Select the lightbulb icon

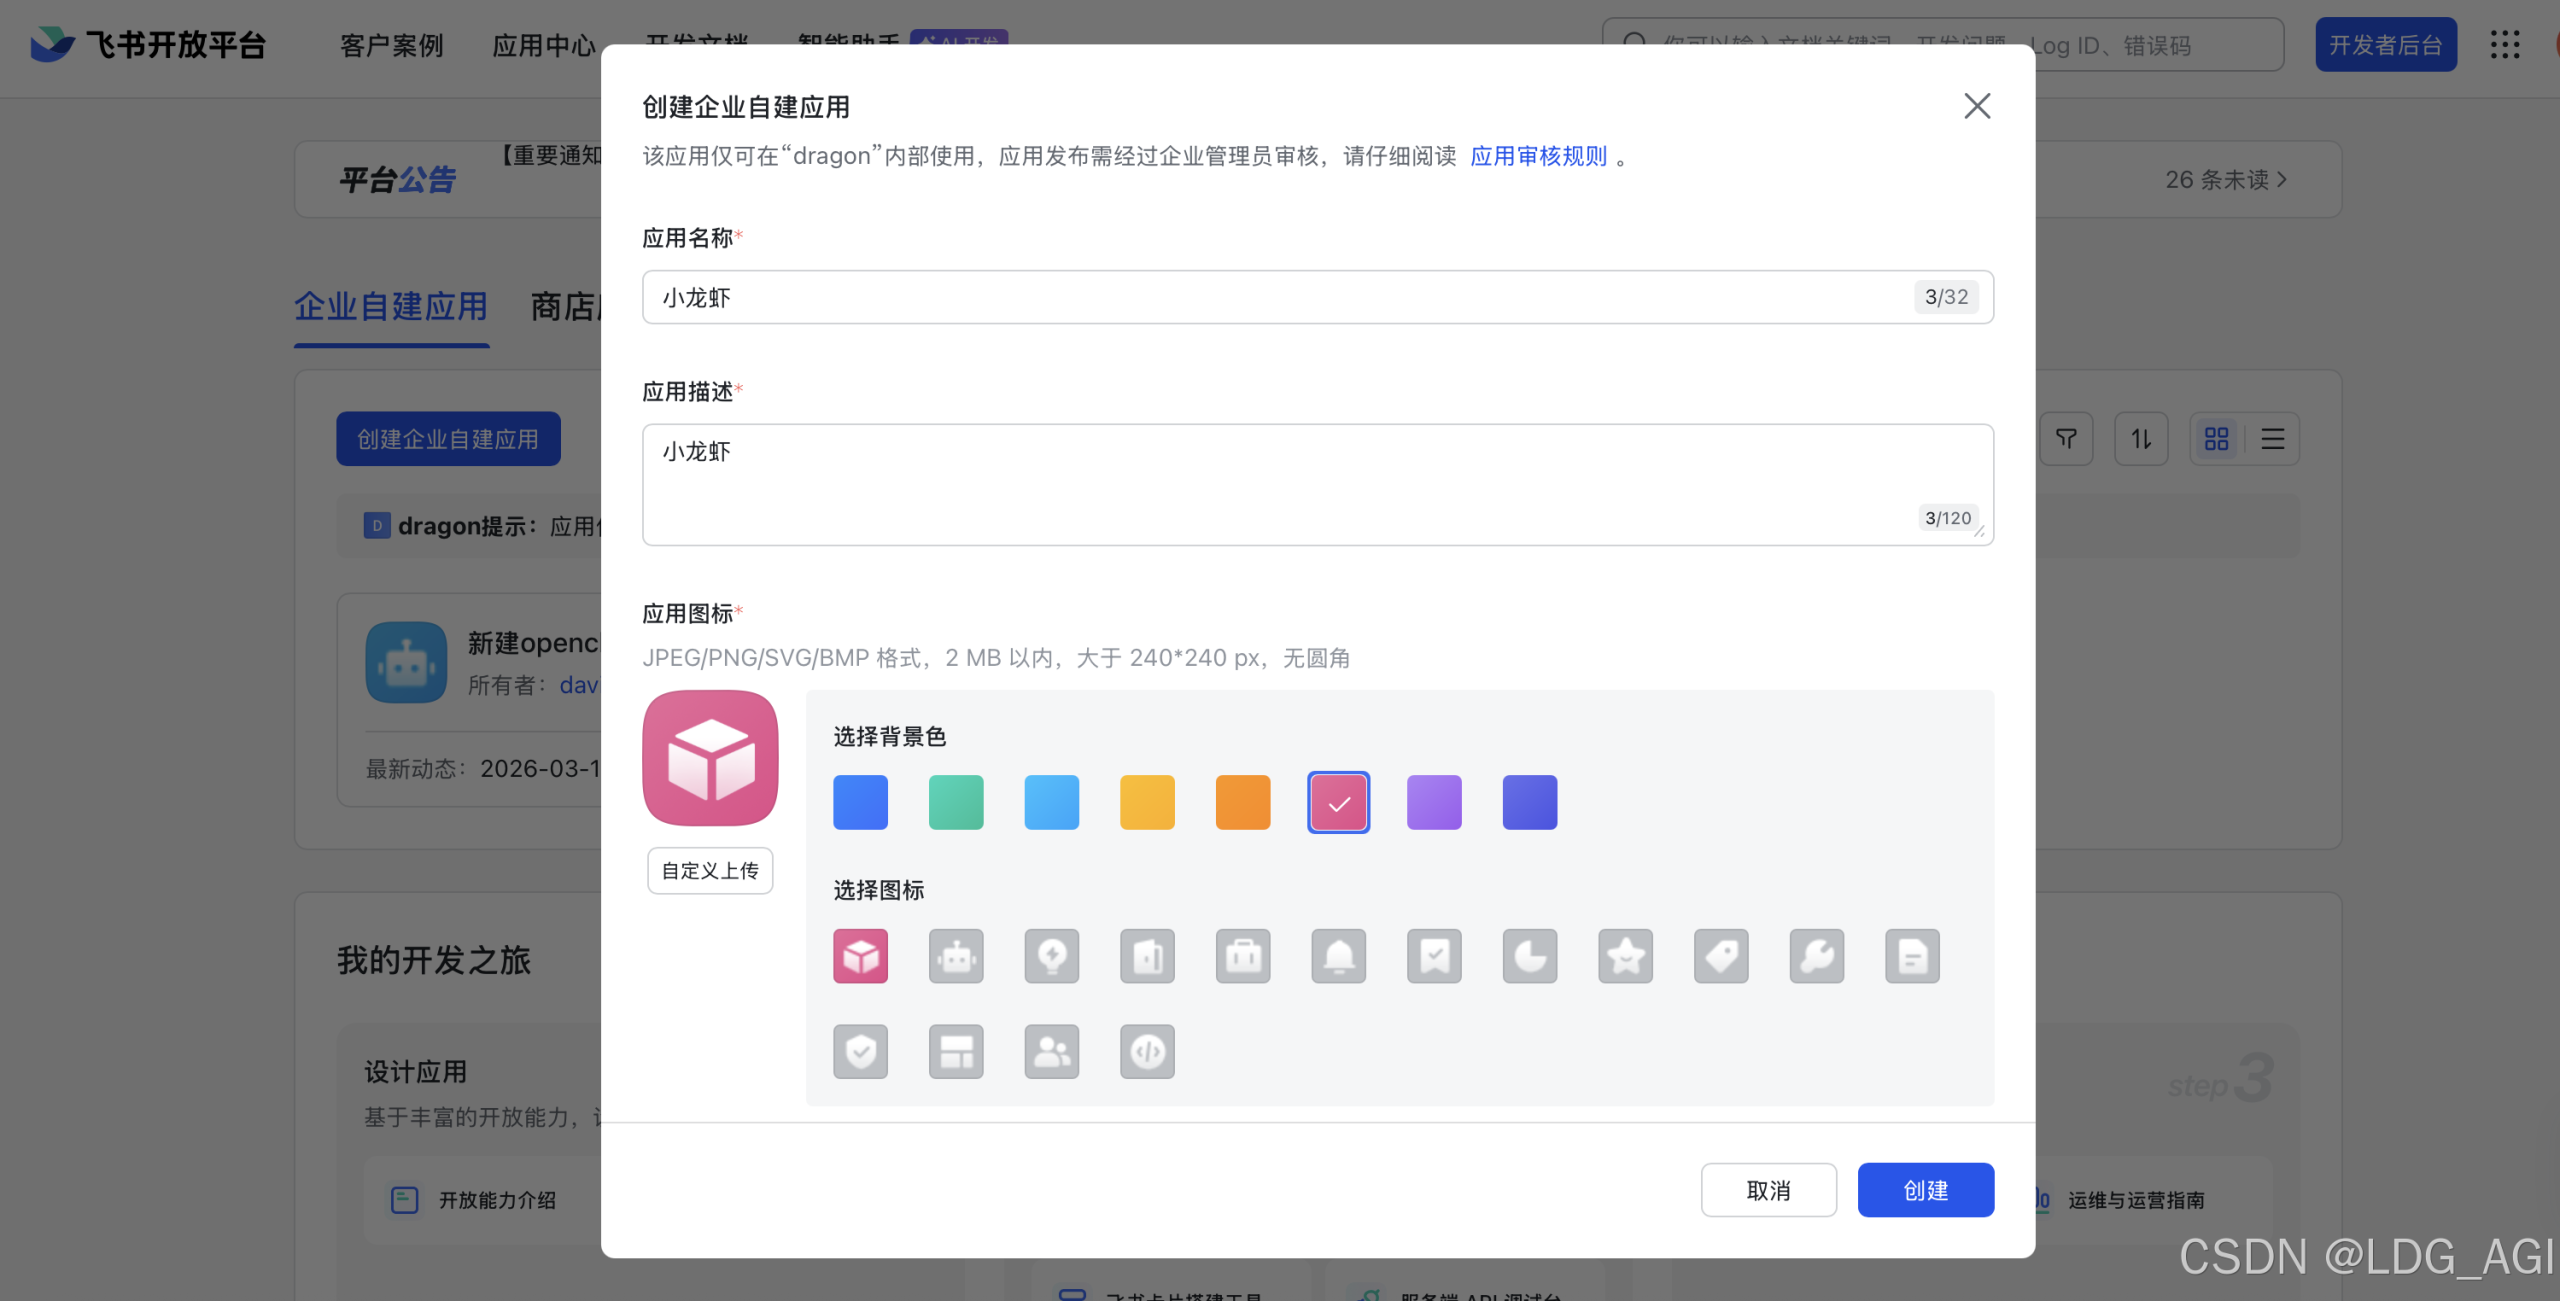[x=1051, y=956]
